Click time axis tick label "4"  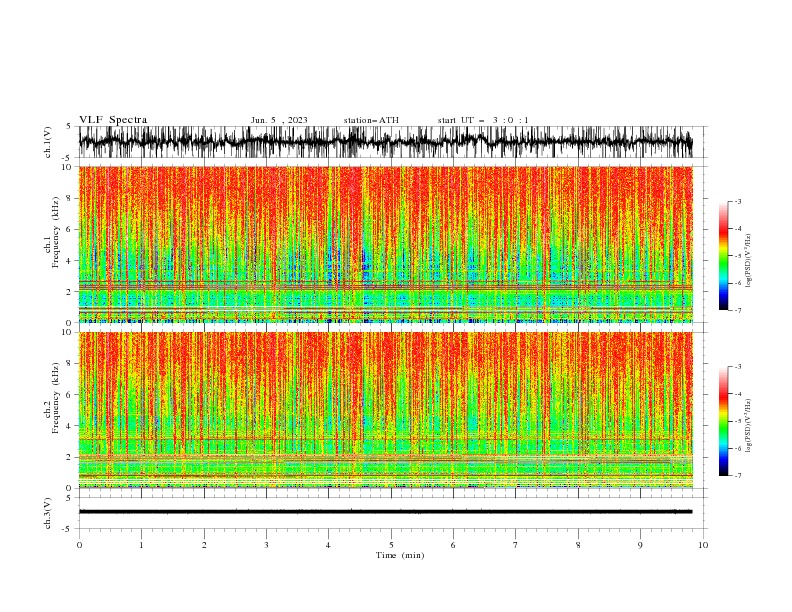(x=329, y=545)
